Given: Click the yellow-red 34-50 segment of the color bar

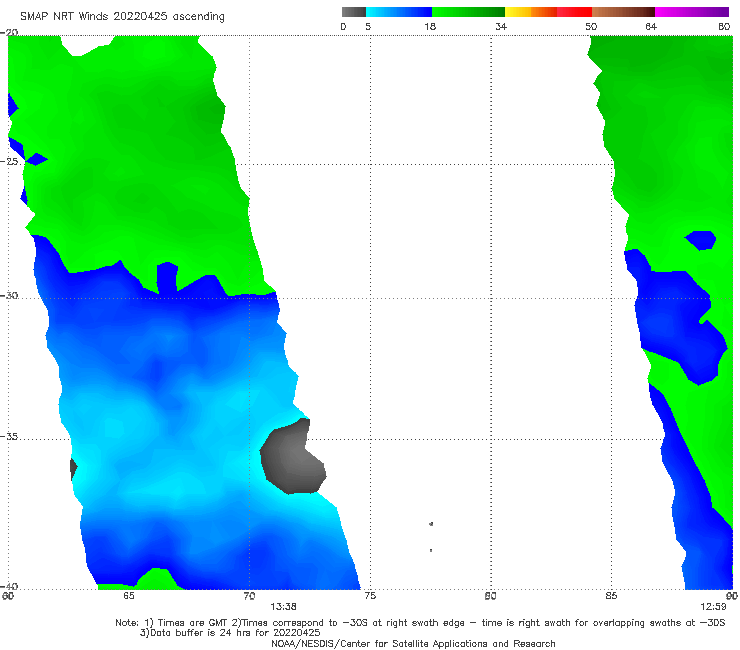Looking at the screenshot, I should [x=548, y=12].
